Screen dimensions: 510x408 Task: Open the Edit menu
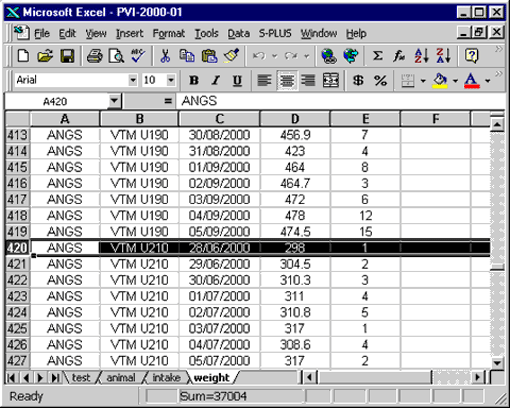(67, 33)
